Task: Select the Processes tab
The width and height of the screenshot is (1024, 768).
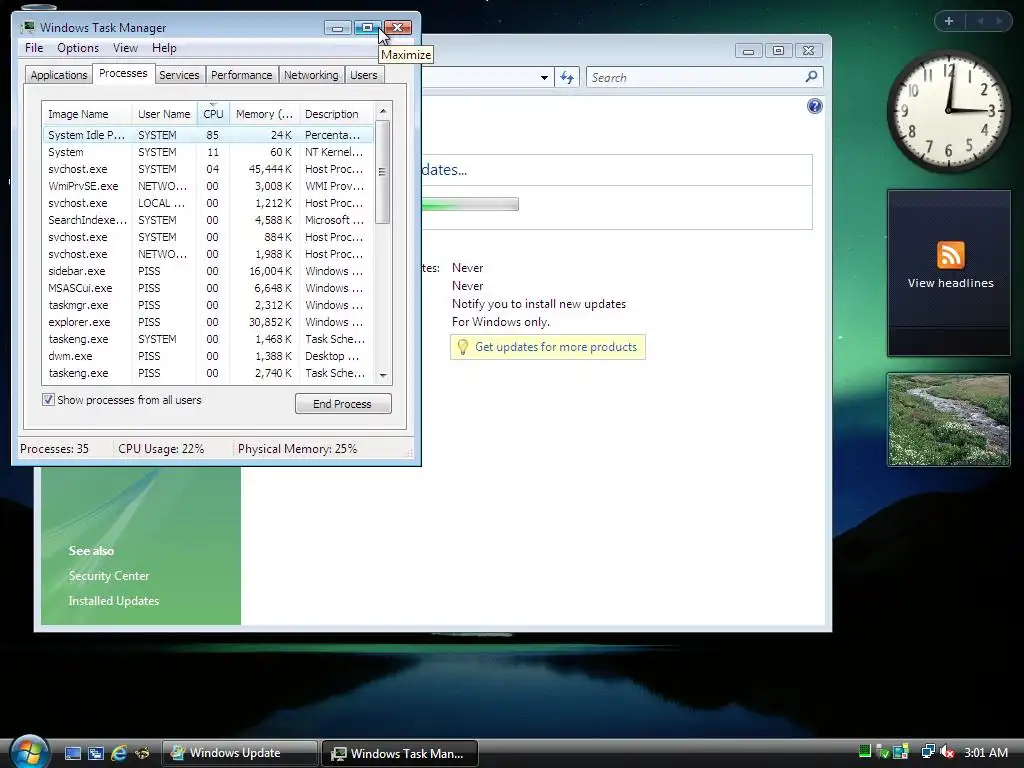Action: tap(123, 73)
